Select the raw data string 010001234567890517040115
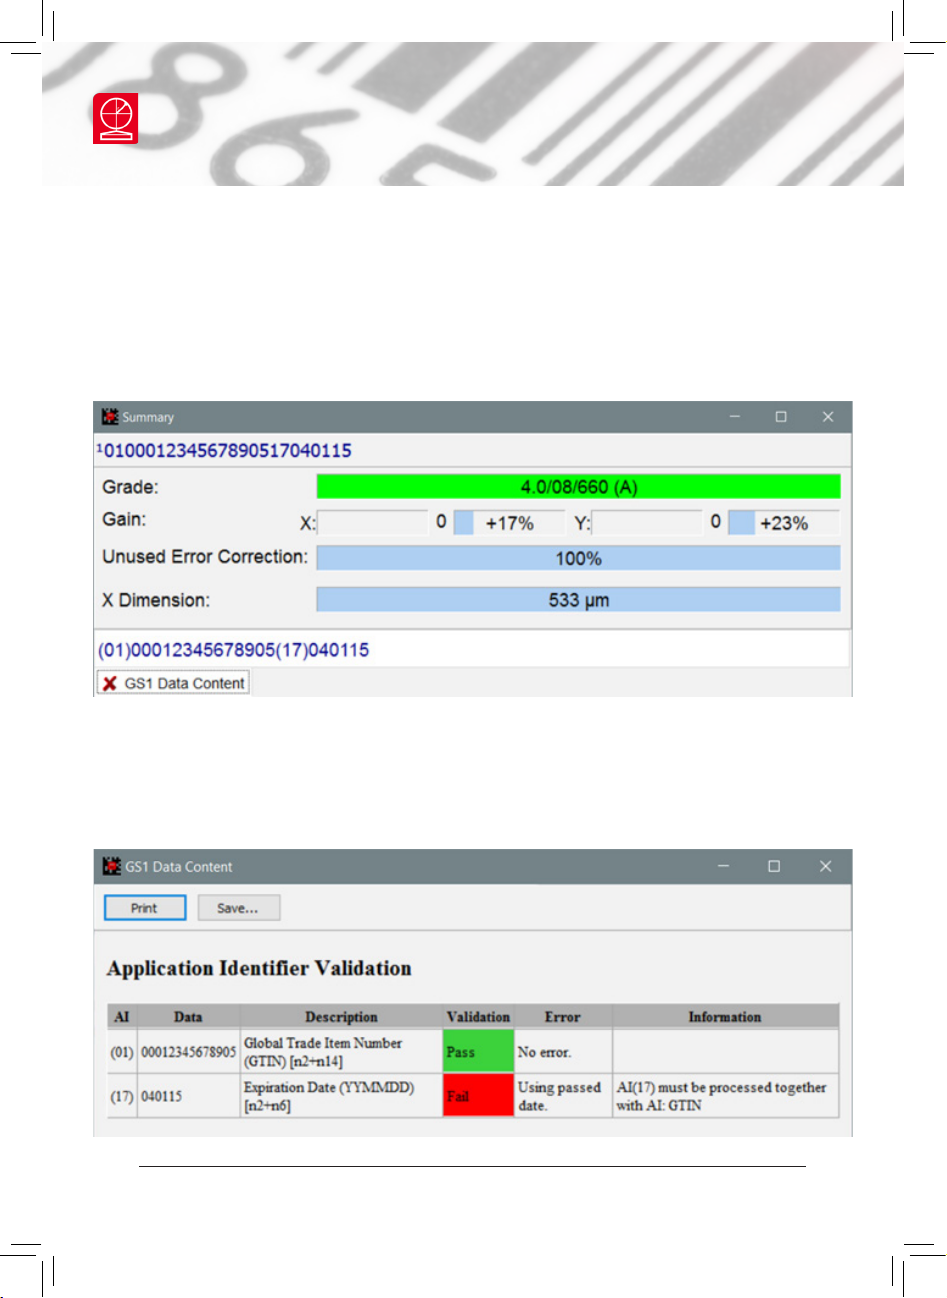The image size is (947, 1298). click(228, 450)
